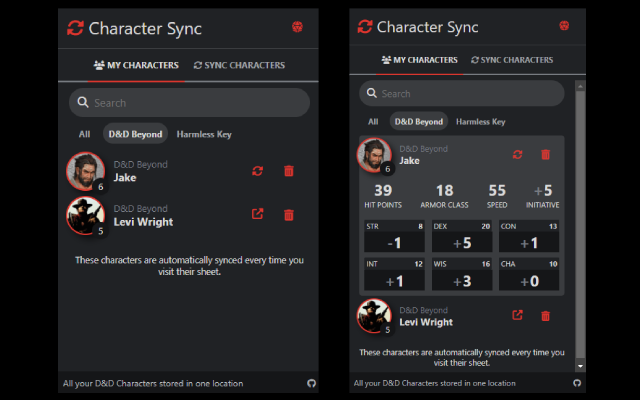
Task: Delete Levi Wright from the right panel
Action: 545,316
